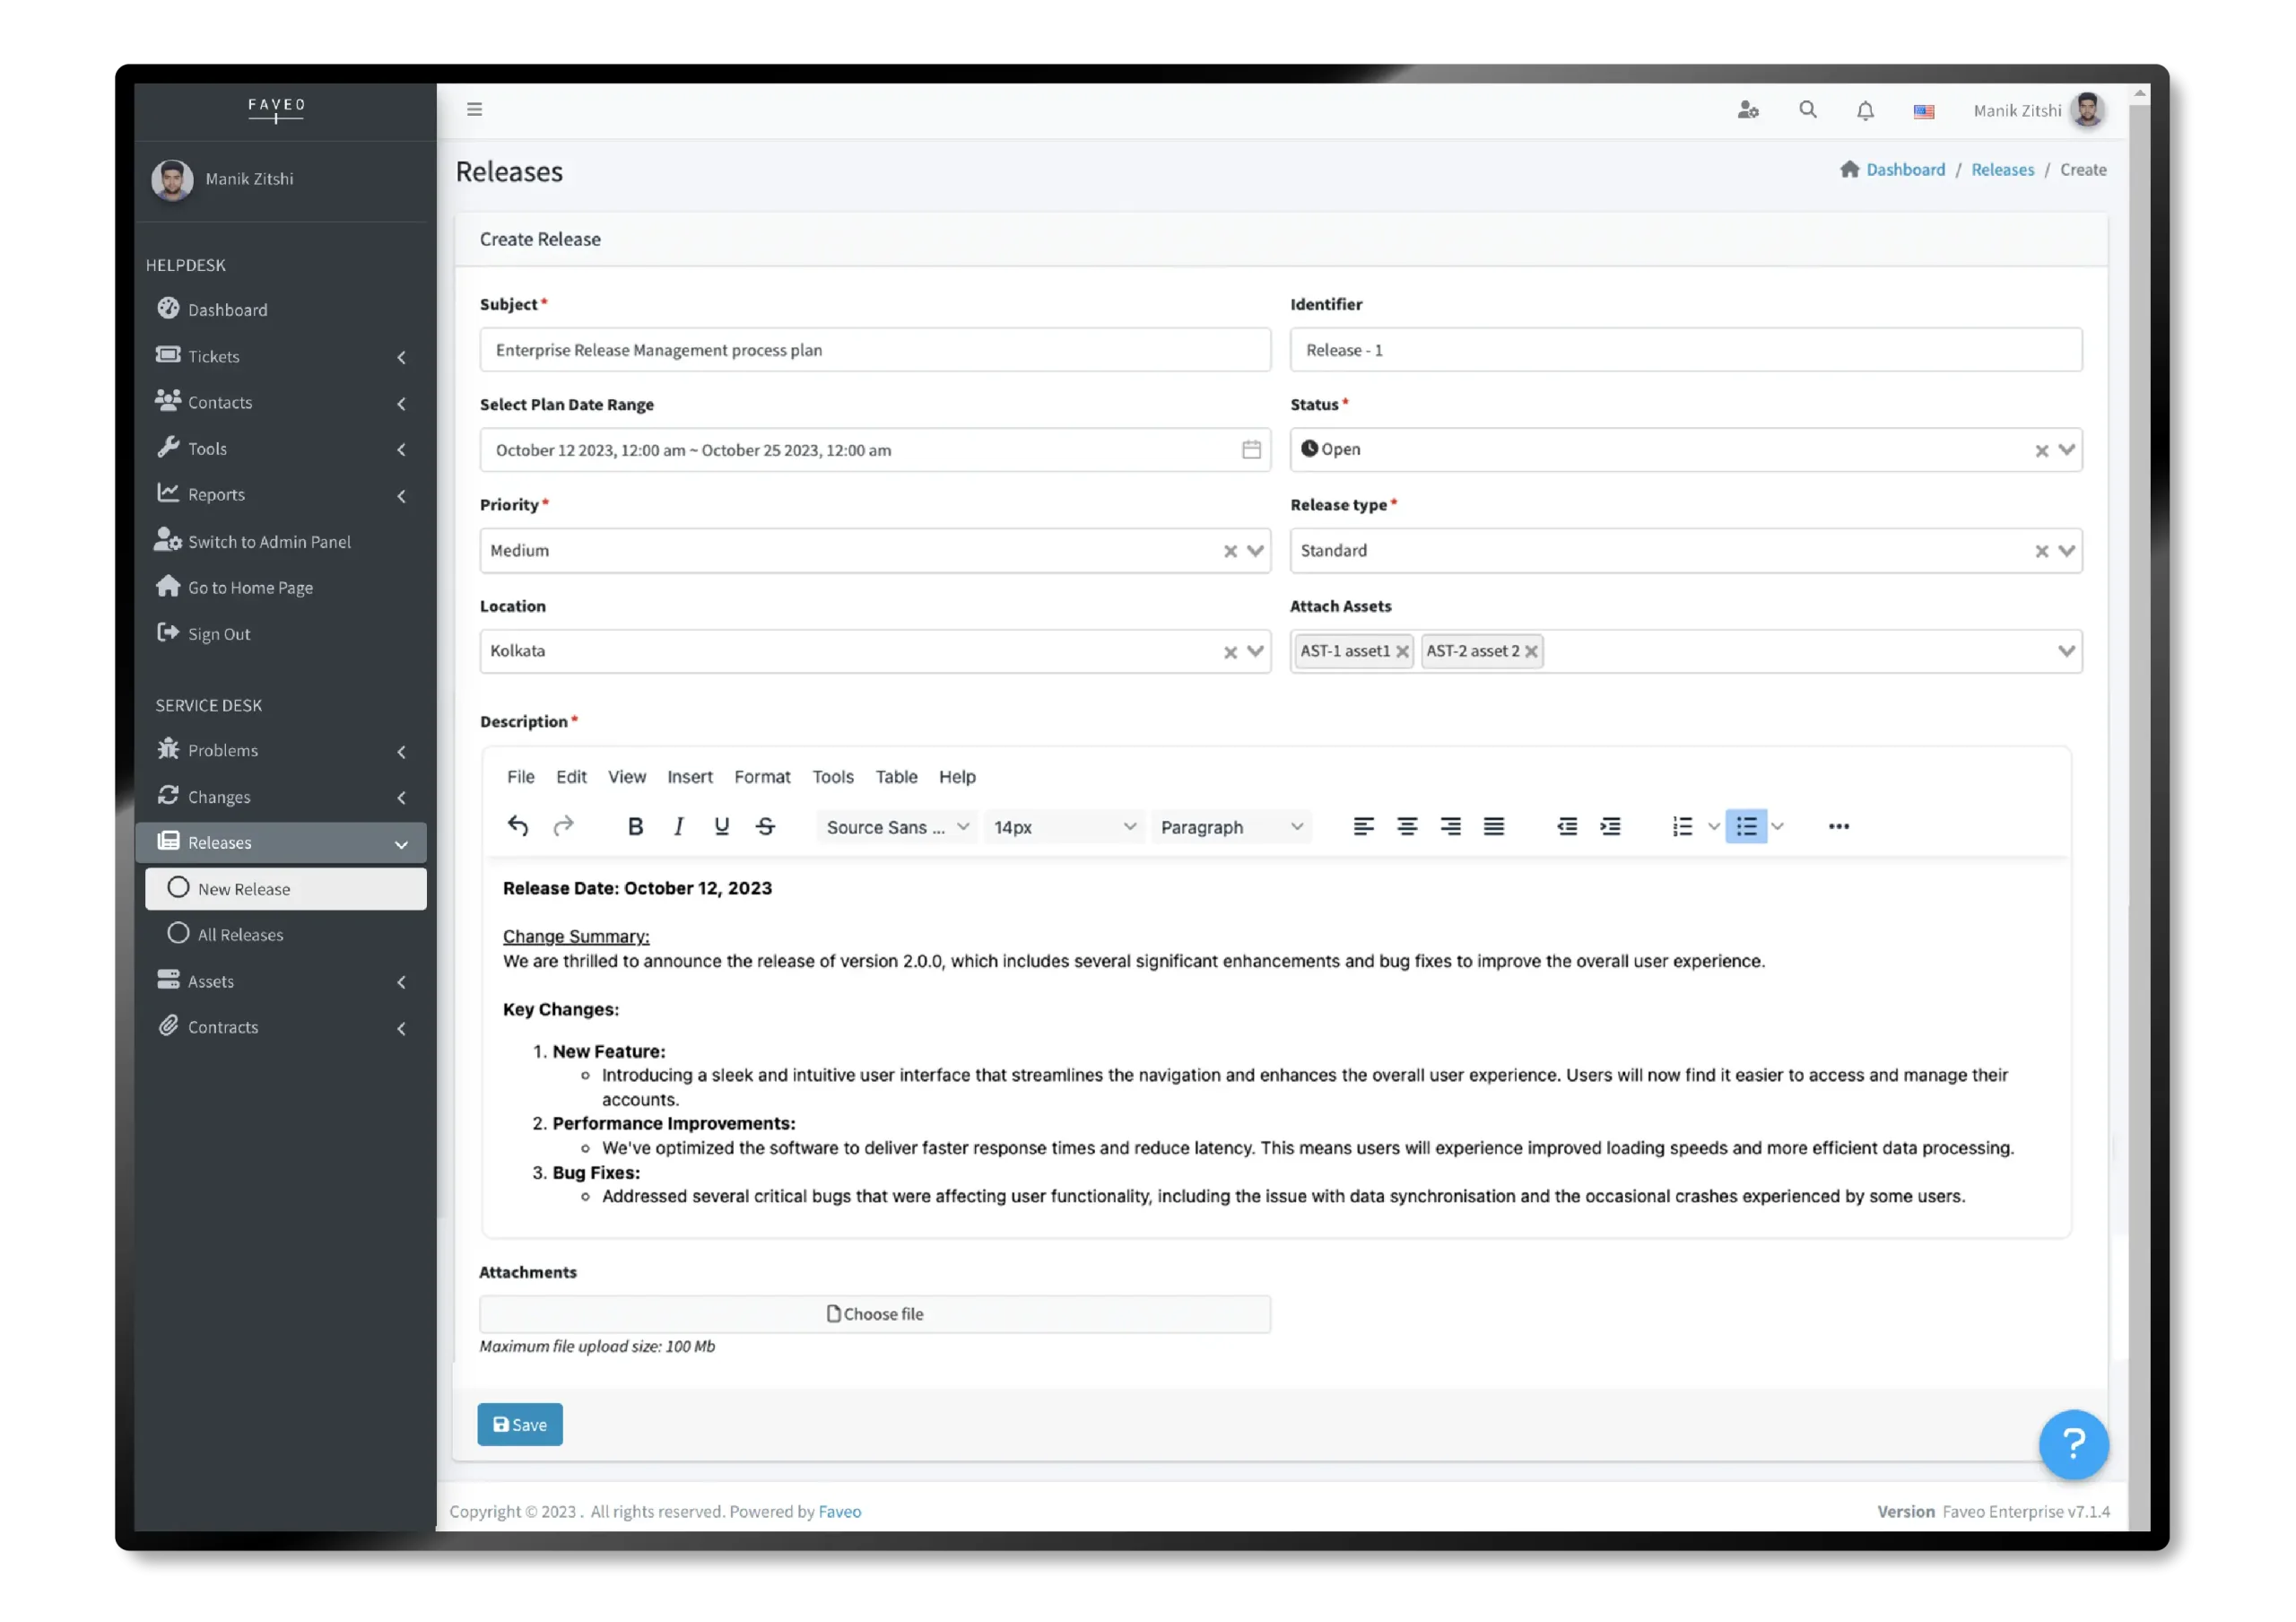Expand the Release type dropdown

pos(2067,550)
